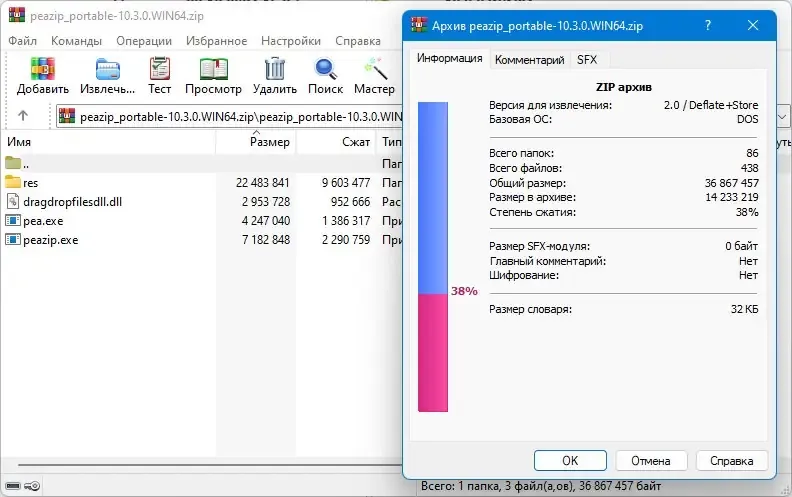Launch the Мастер (Wizard) wand icon
792x497 pixels.
click(x=375, y=69)
